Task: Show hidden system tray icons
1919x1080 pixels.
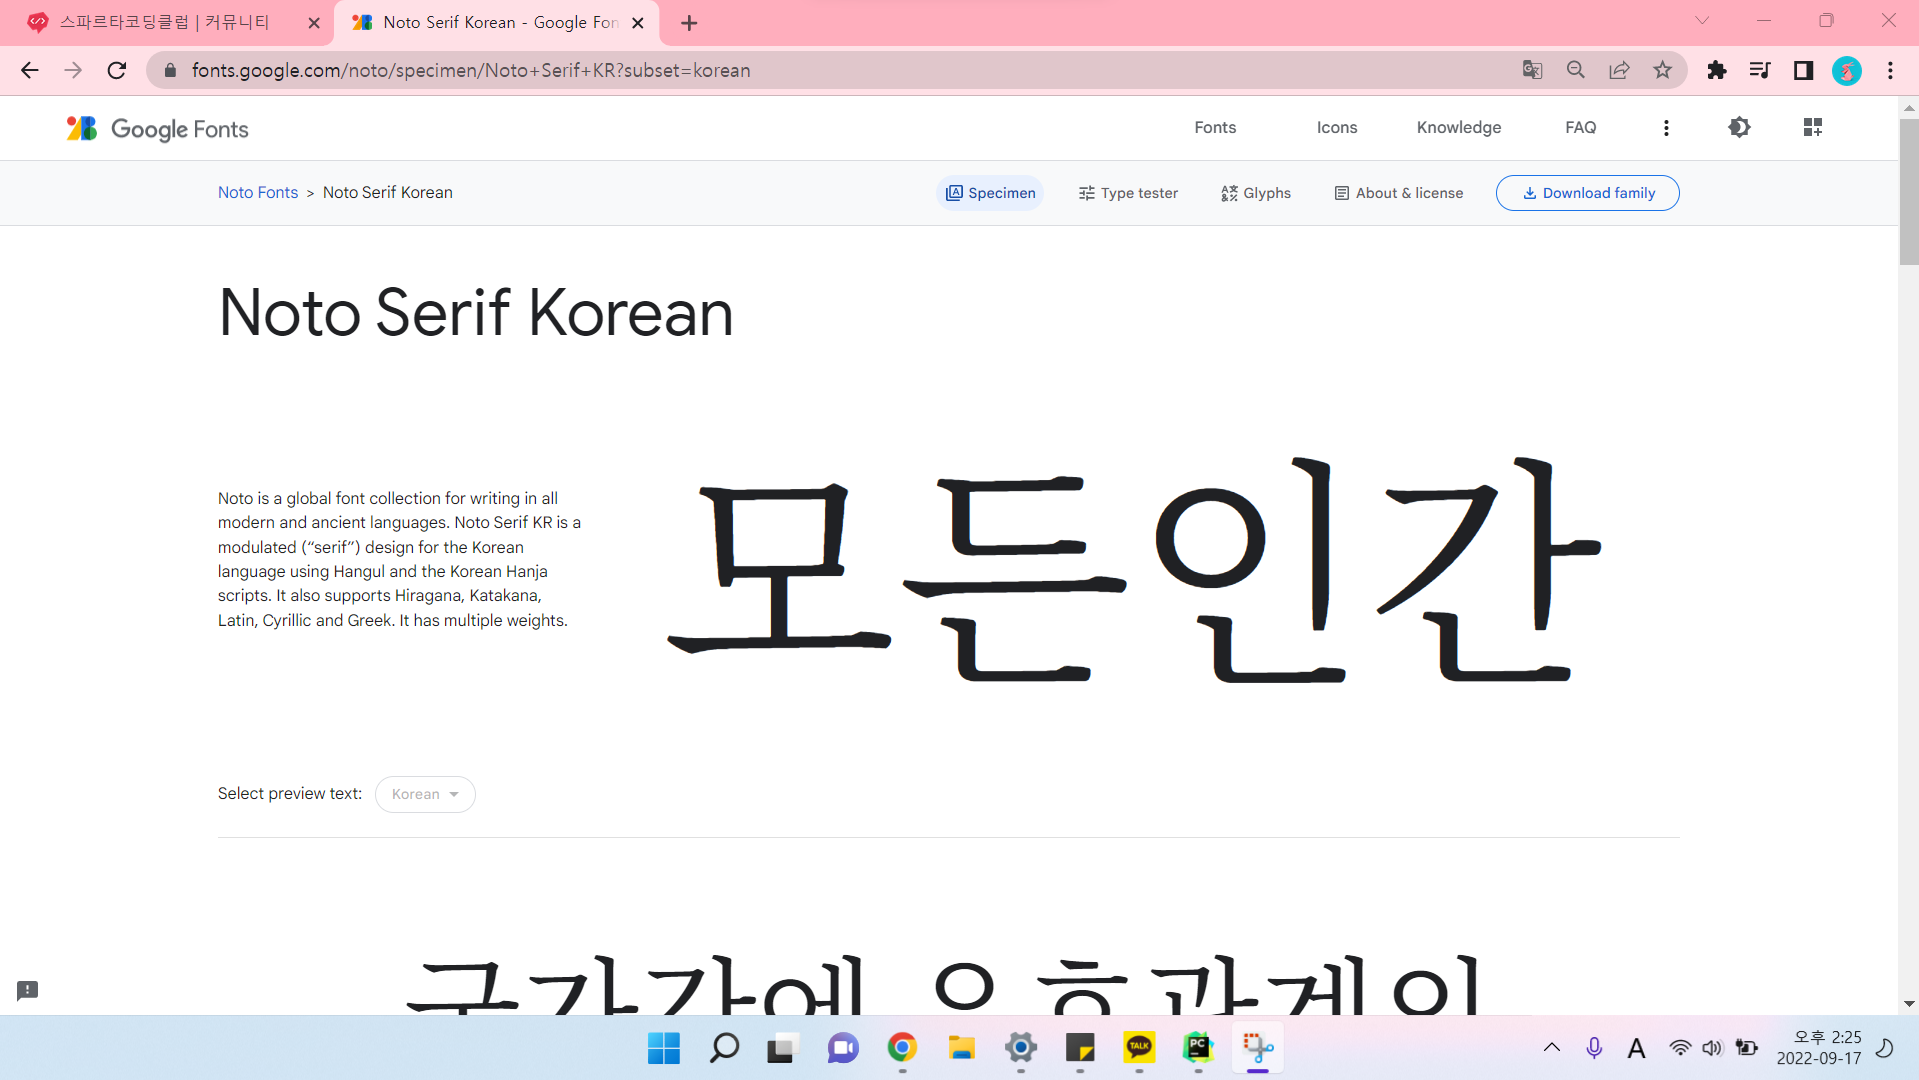Action: [1551, 1048]
